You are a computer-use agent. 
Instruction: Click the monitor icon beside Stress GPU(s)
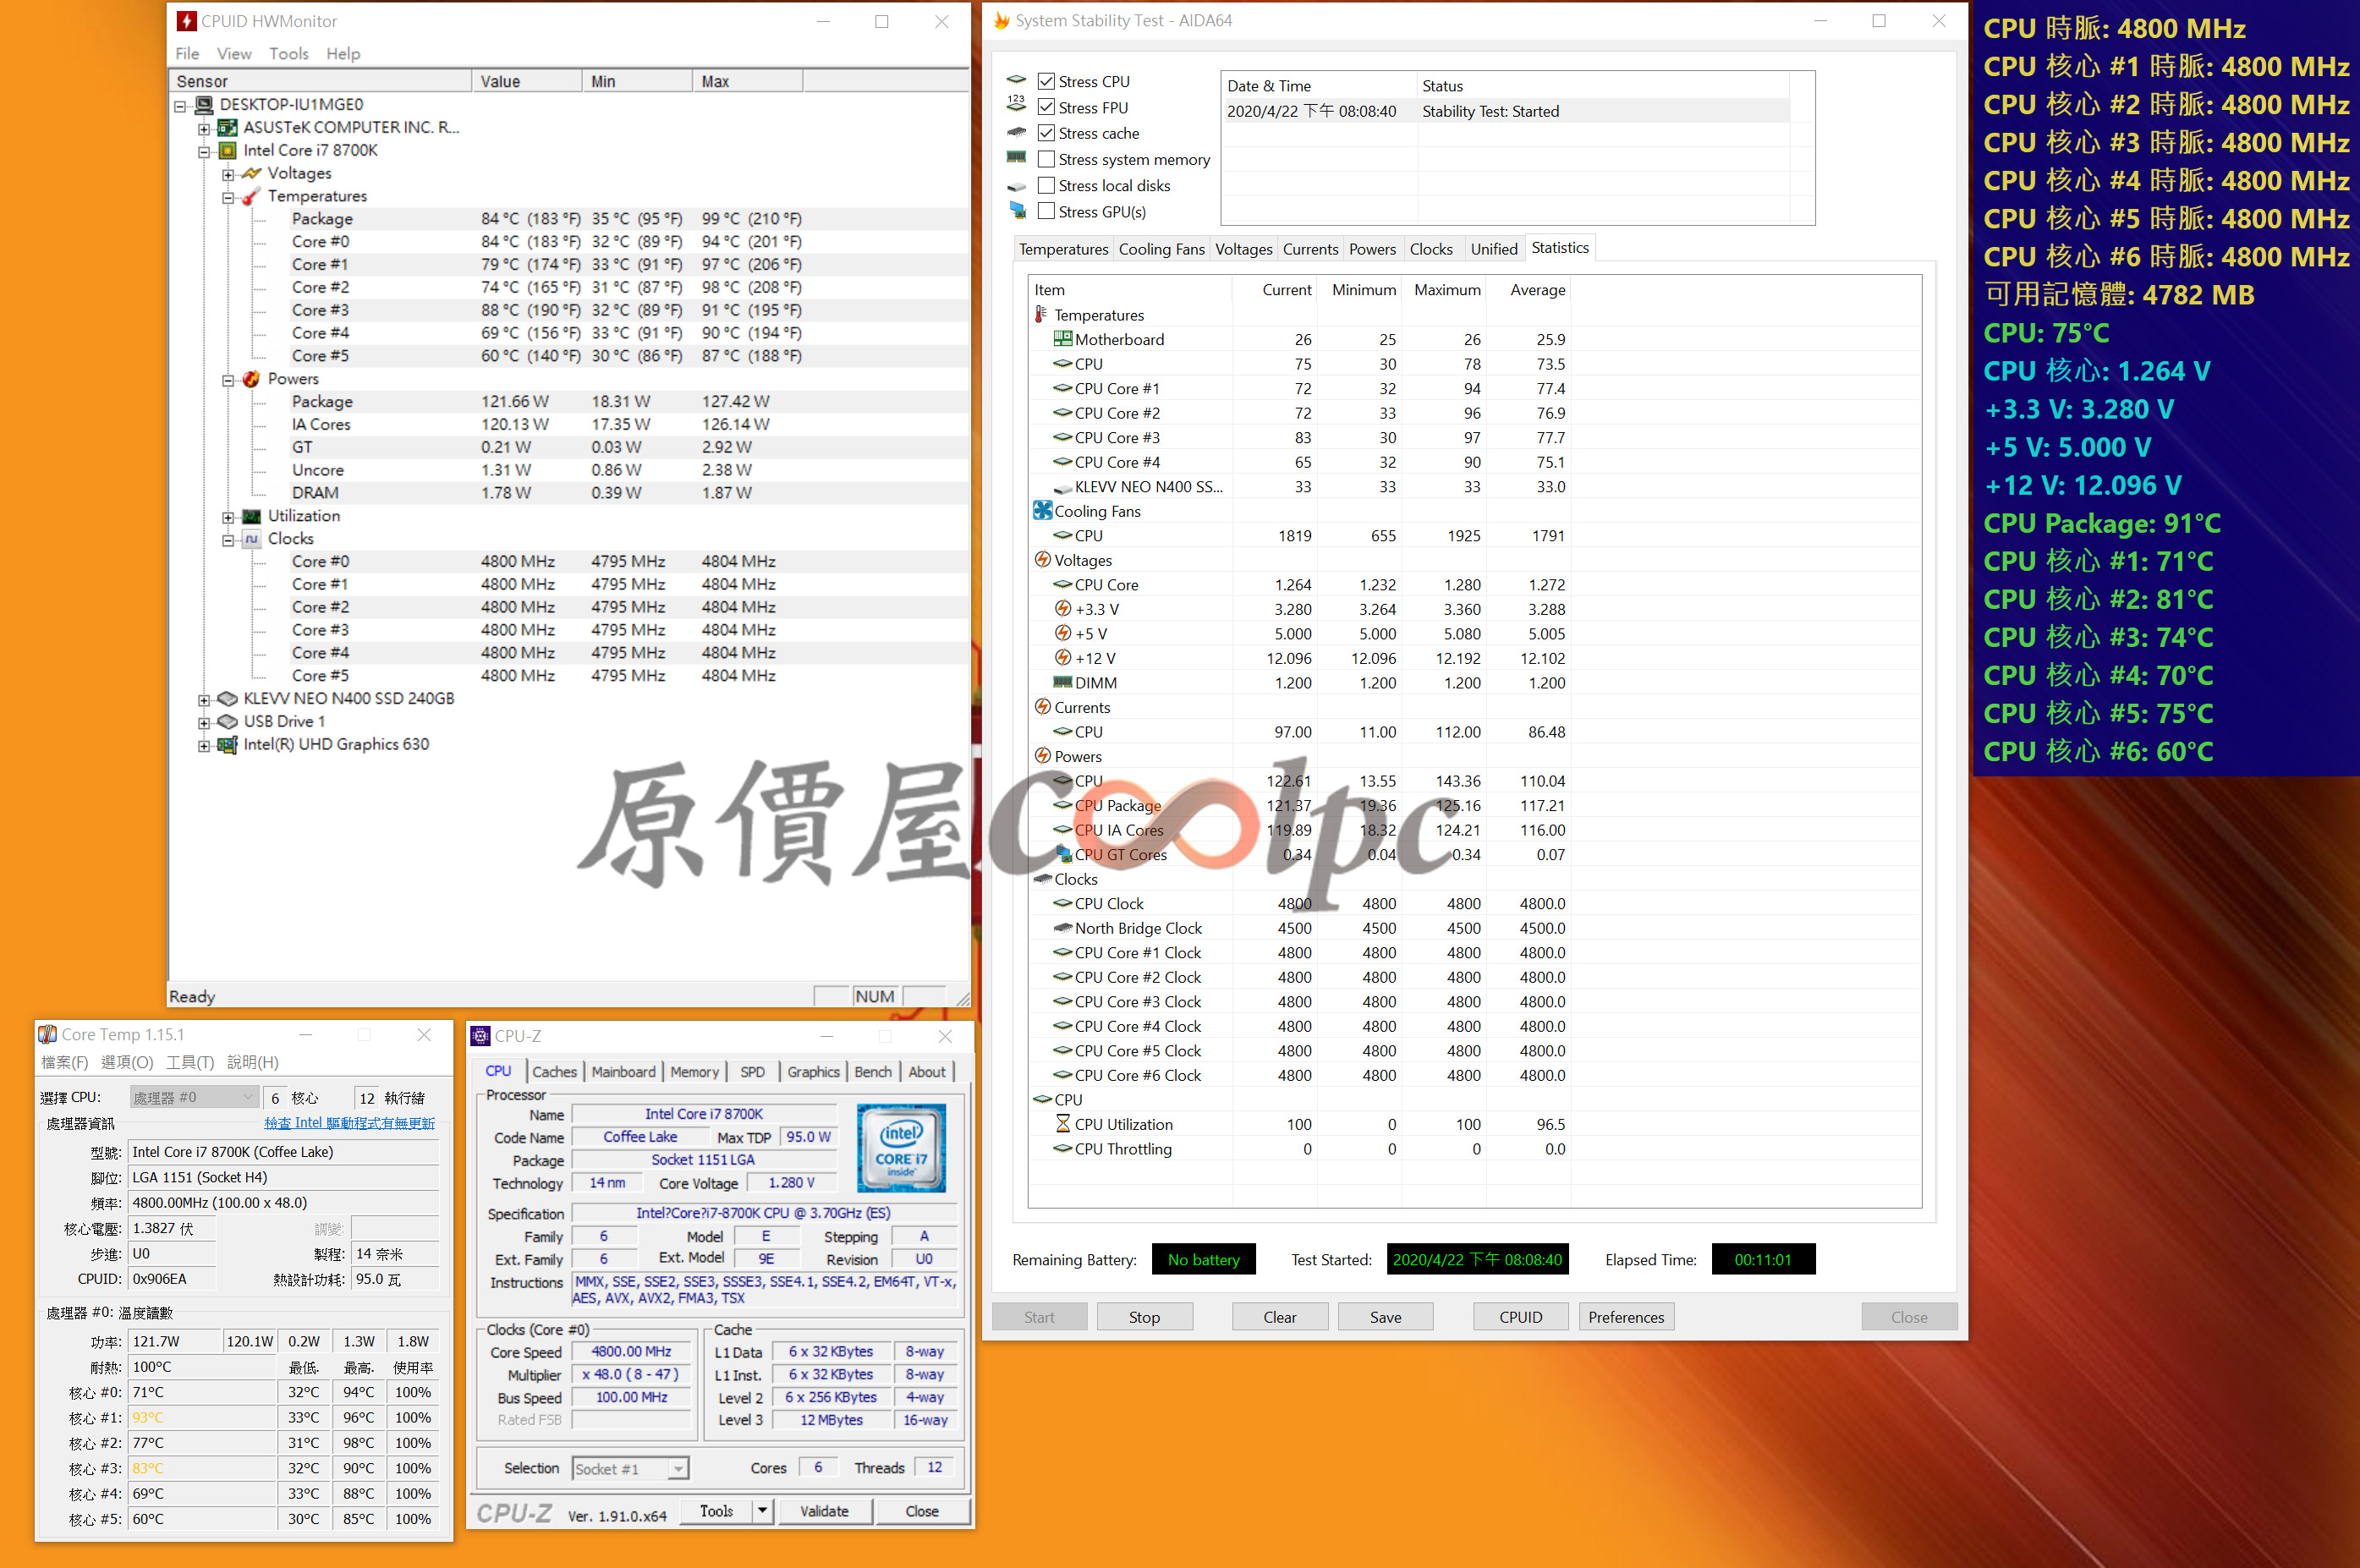coord(1017,210)
